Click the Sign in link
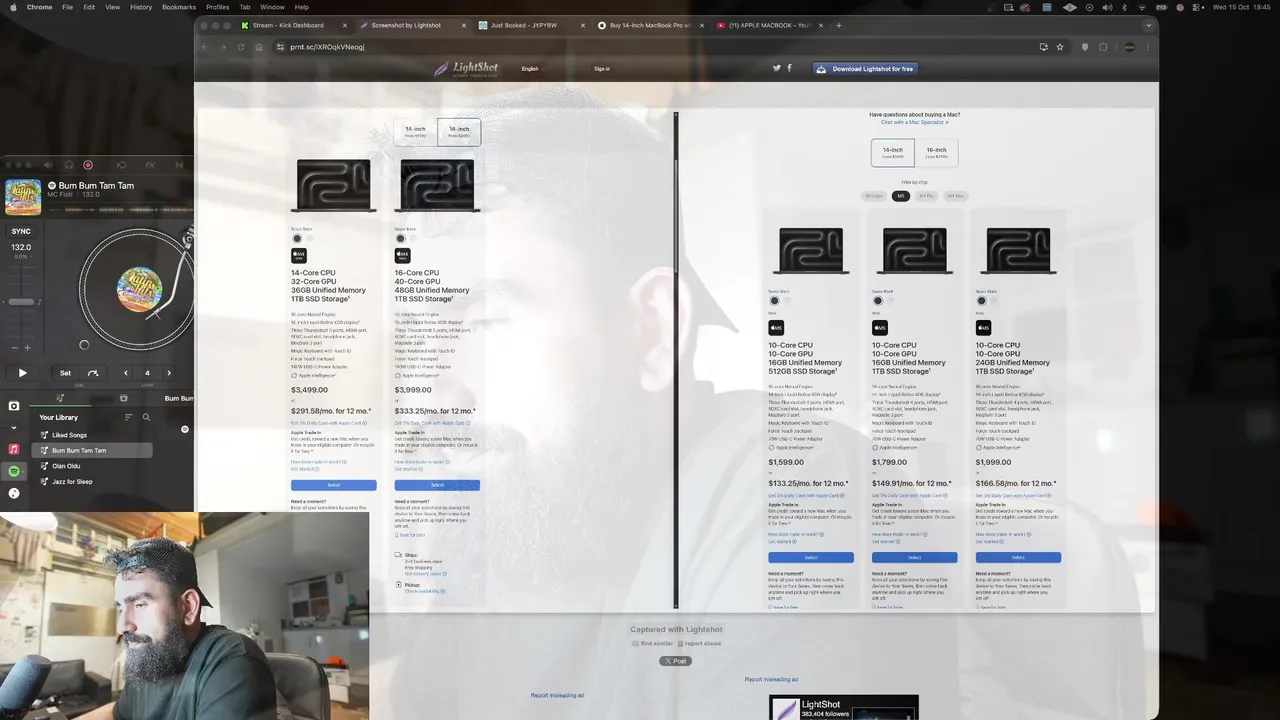Screen dimensions: 1280x720 602,69
